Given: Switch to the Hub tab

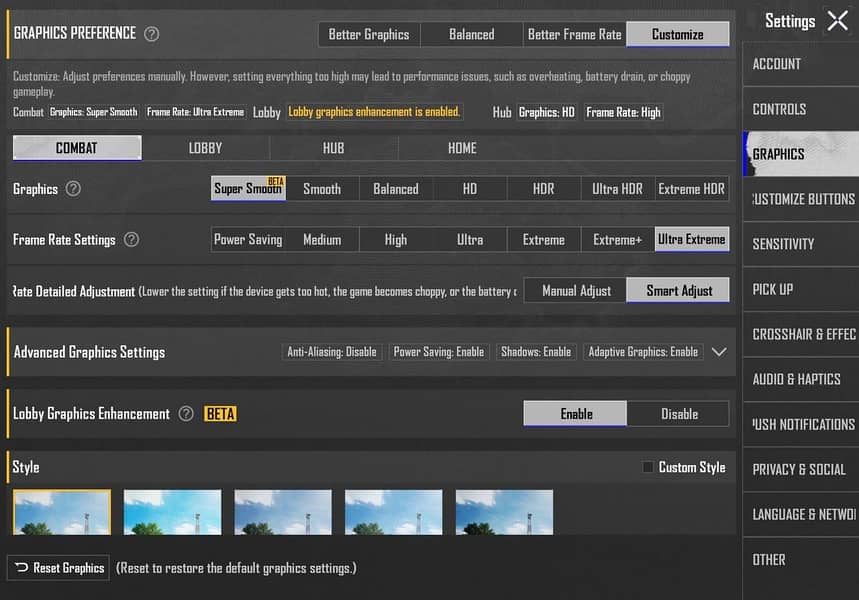Looking at the screenshot, I should (334, 148).
